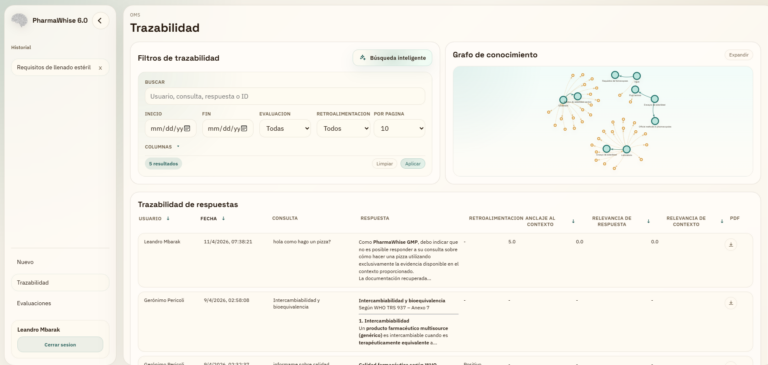
Task: Select Trazabilidad in the sidebar
Action: 60,283
